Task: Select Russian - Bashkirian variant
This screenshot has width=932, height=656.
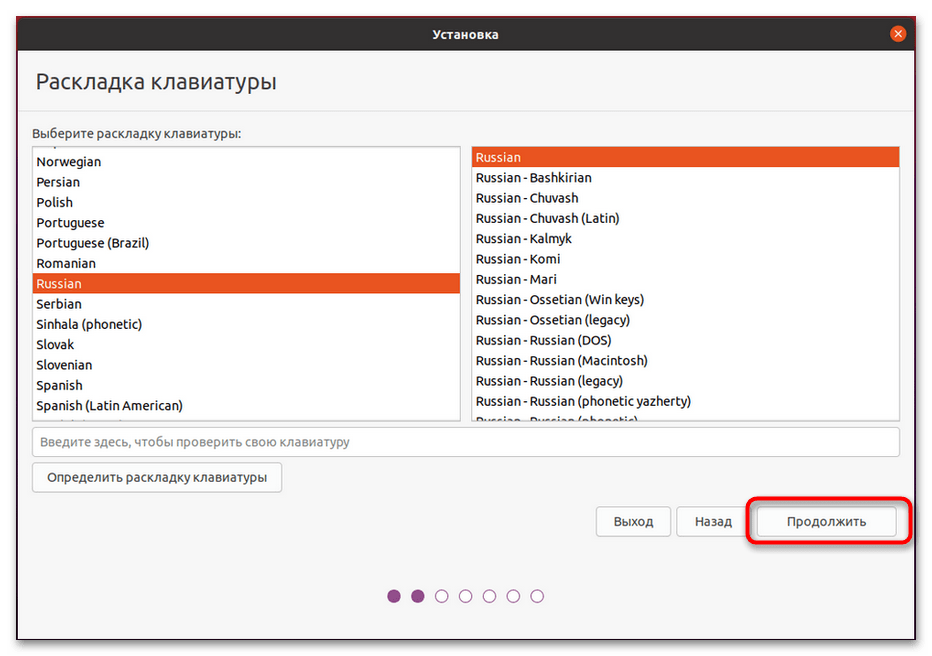Action: [x=534, y=178]
